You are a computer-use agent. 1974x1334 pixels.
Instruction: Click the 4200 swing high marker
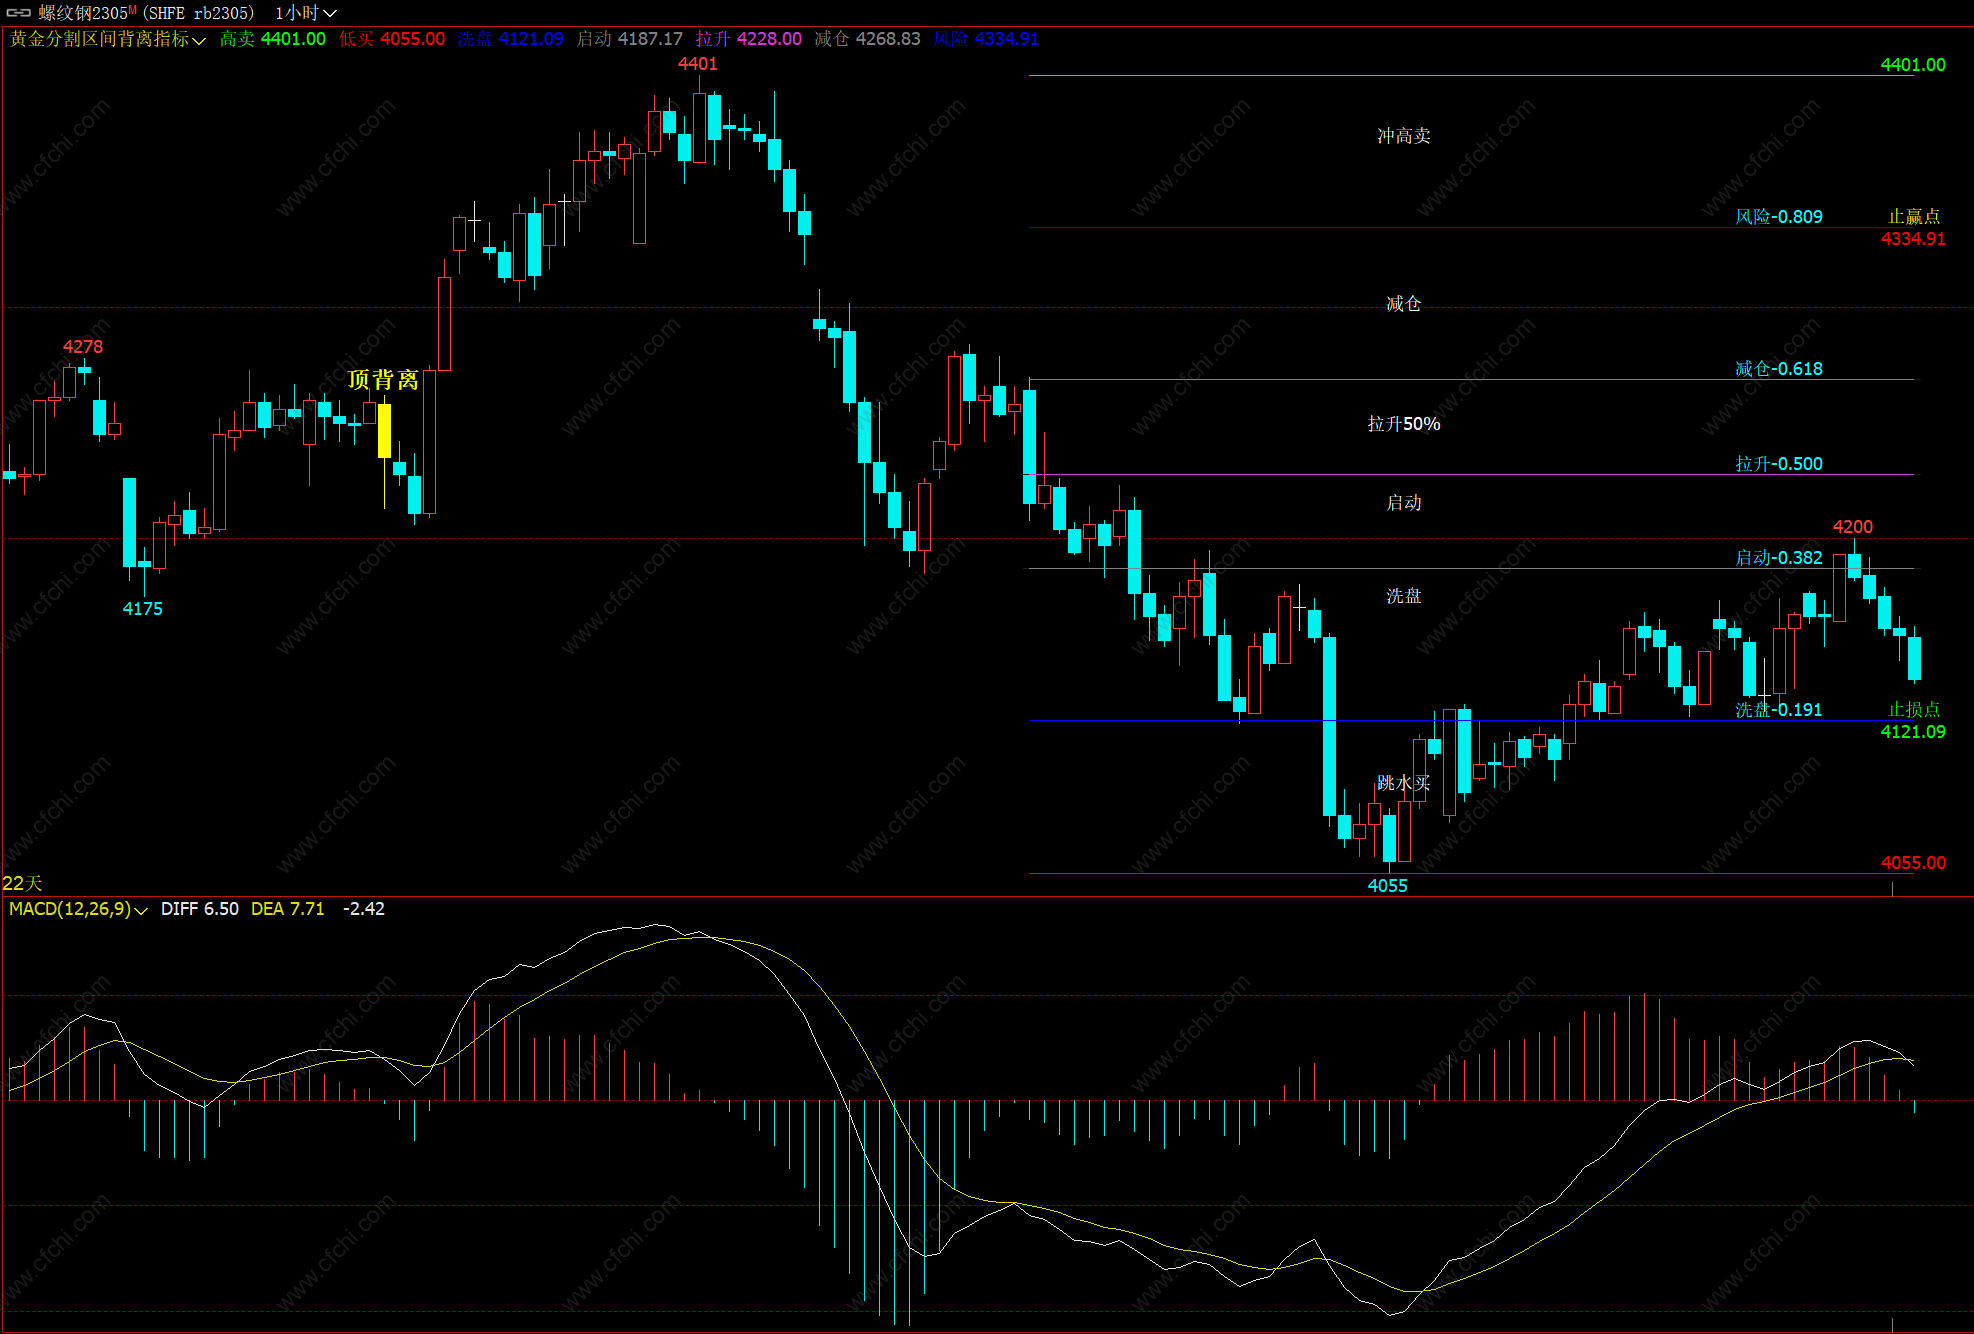[1852, 527]
